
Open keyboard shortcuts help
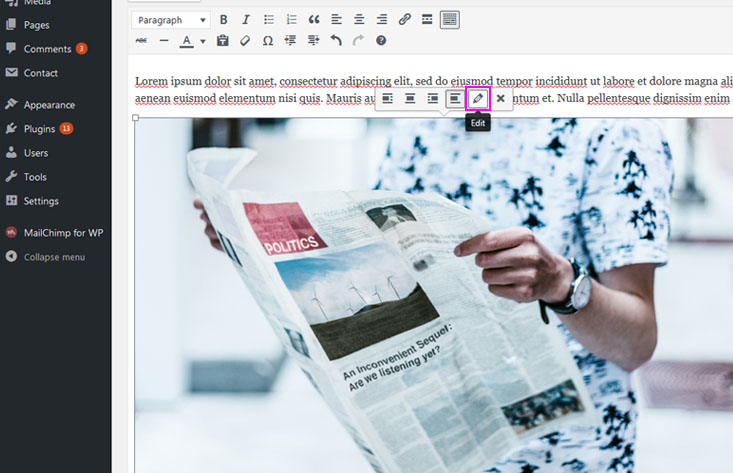point(381,41)
